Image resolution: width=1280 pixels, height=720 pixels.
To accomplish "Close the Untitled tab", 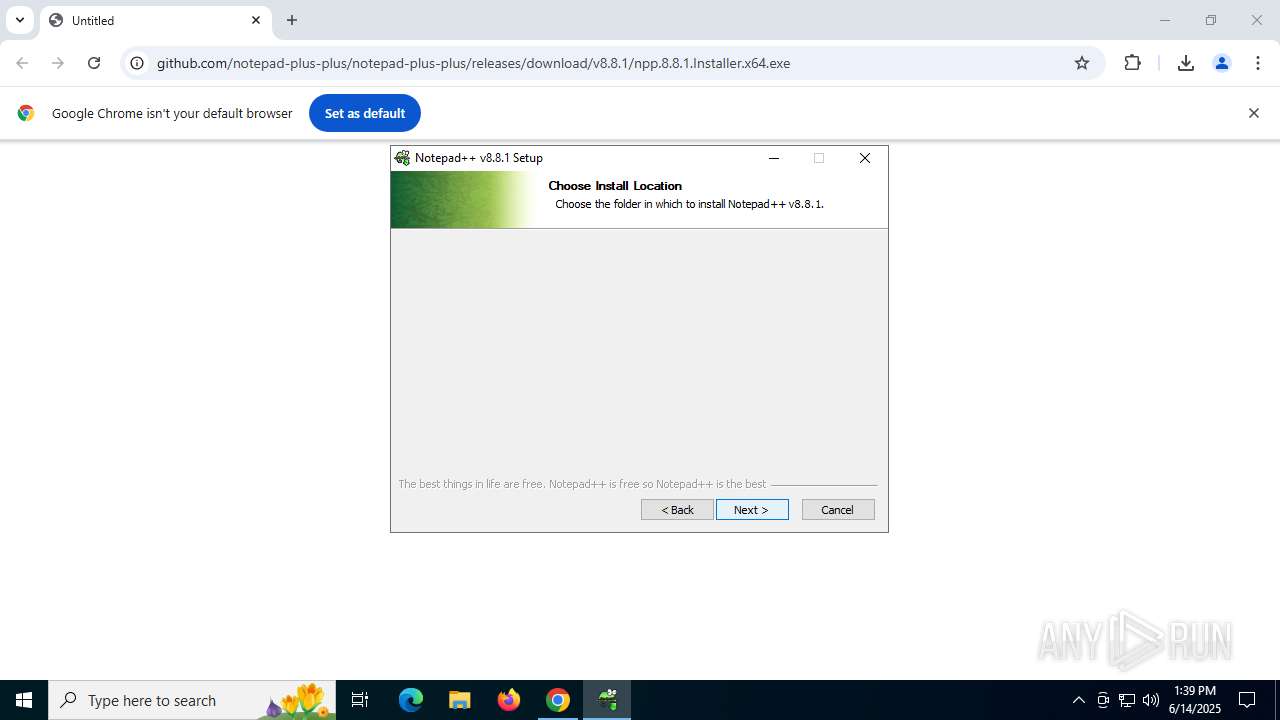I will click(x=256, y=20).
